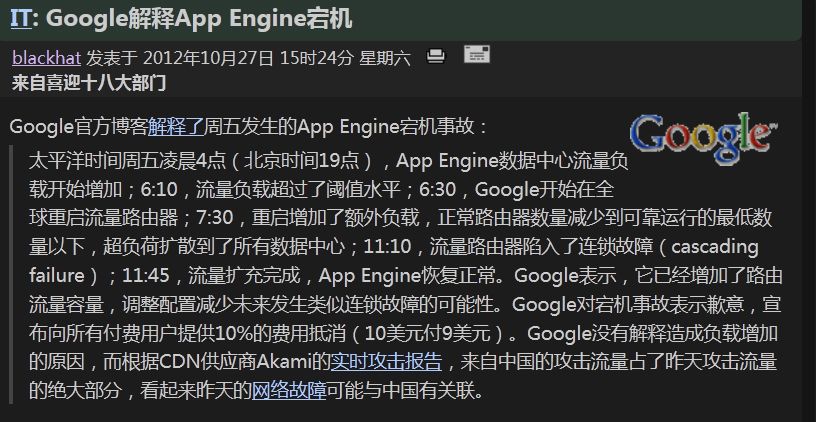
Task: Open the IT category link in headline
Action: point(20,19)
